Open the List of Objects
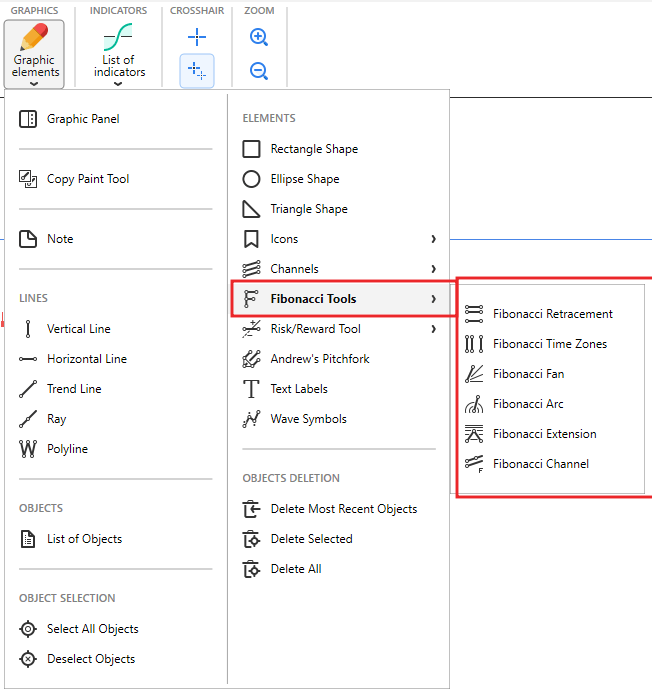The height and width of the screenshot is (691, 652). (84, 539)
